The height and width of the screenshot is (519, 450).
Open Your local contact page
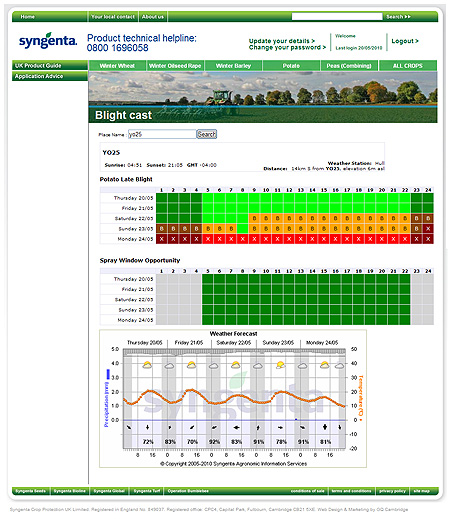[113, 17]
